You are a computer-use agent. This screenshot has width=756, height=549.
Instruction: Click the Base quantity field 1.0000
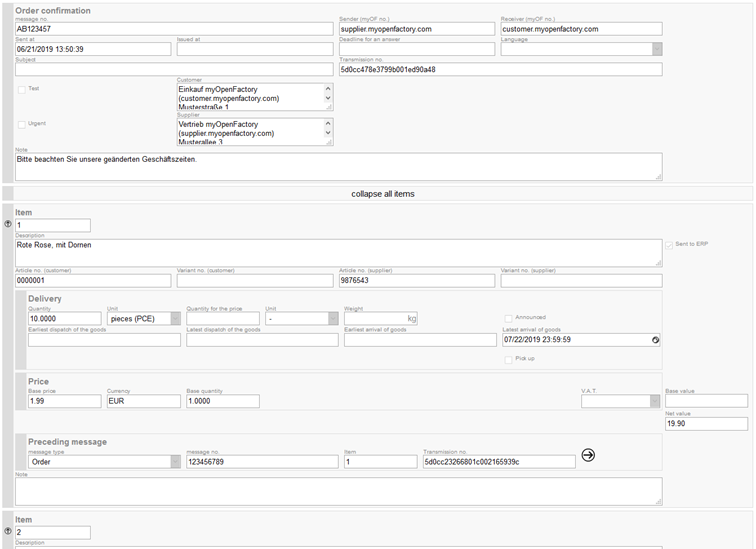tap(223, 401)
